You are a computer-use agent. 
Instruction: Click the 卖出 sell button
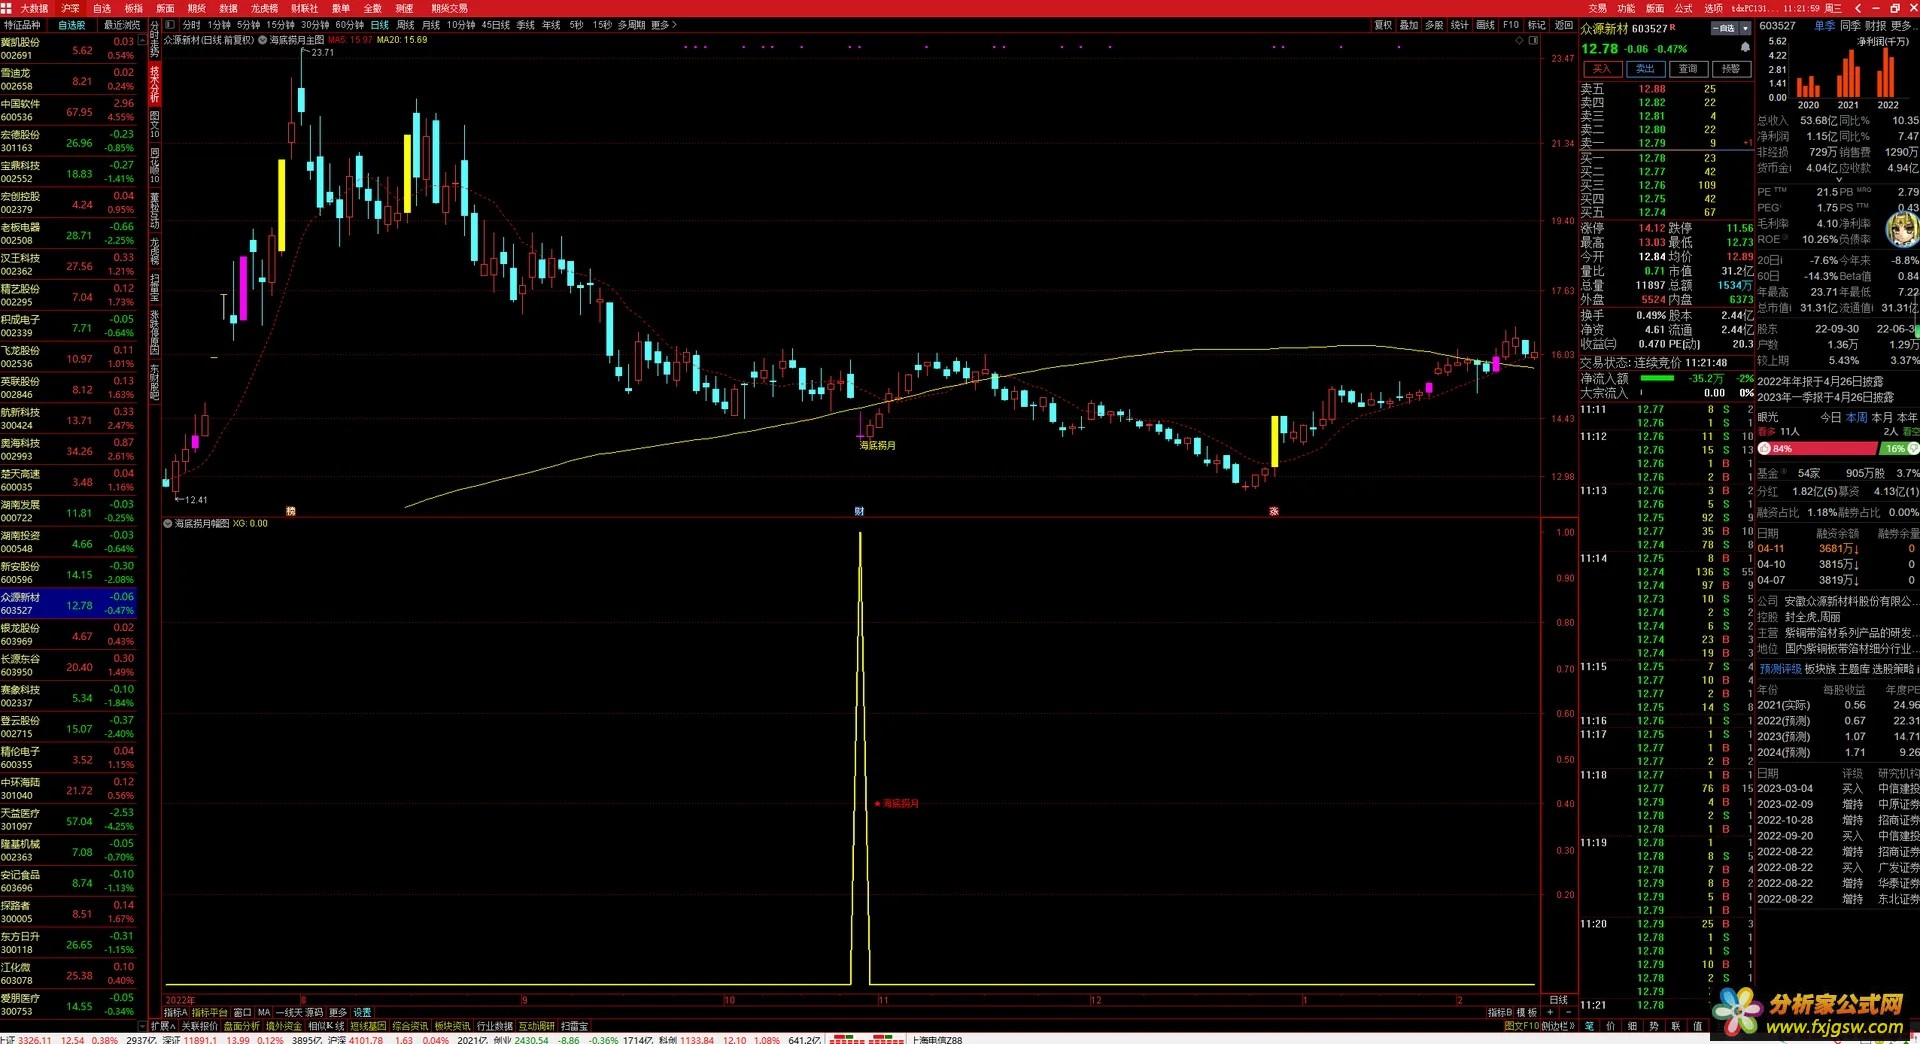click(1645, 69)
